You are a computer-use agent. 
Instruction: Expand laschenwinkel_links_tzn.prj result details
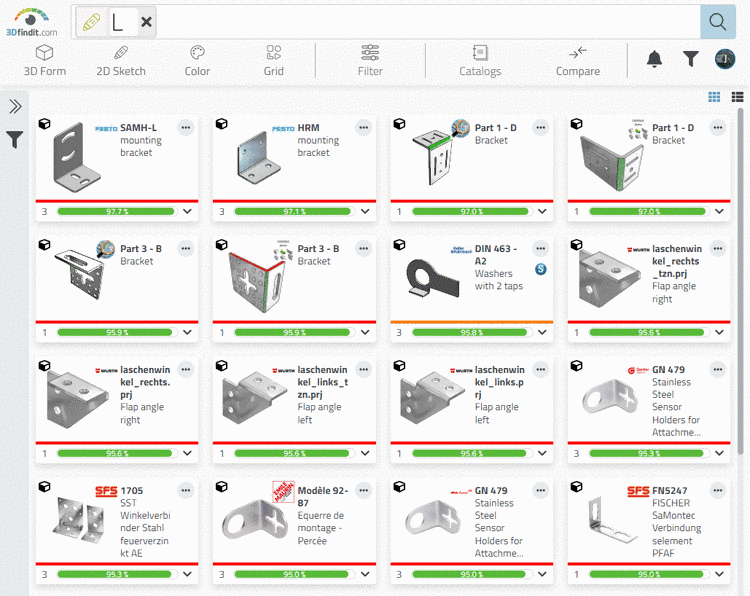[x=365, y=453]
